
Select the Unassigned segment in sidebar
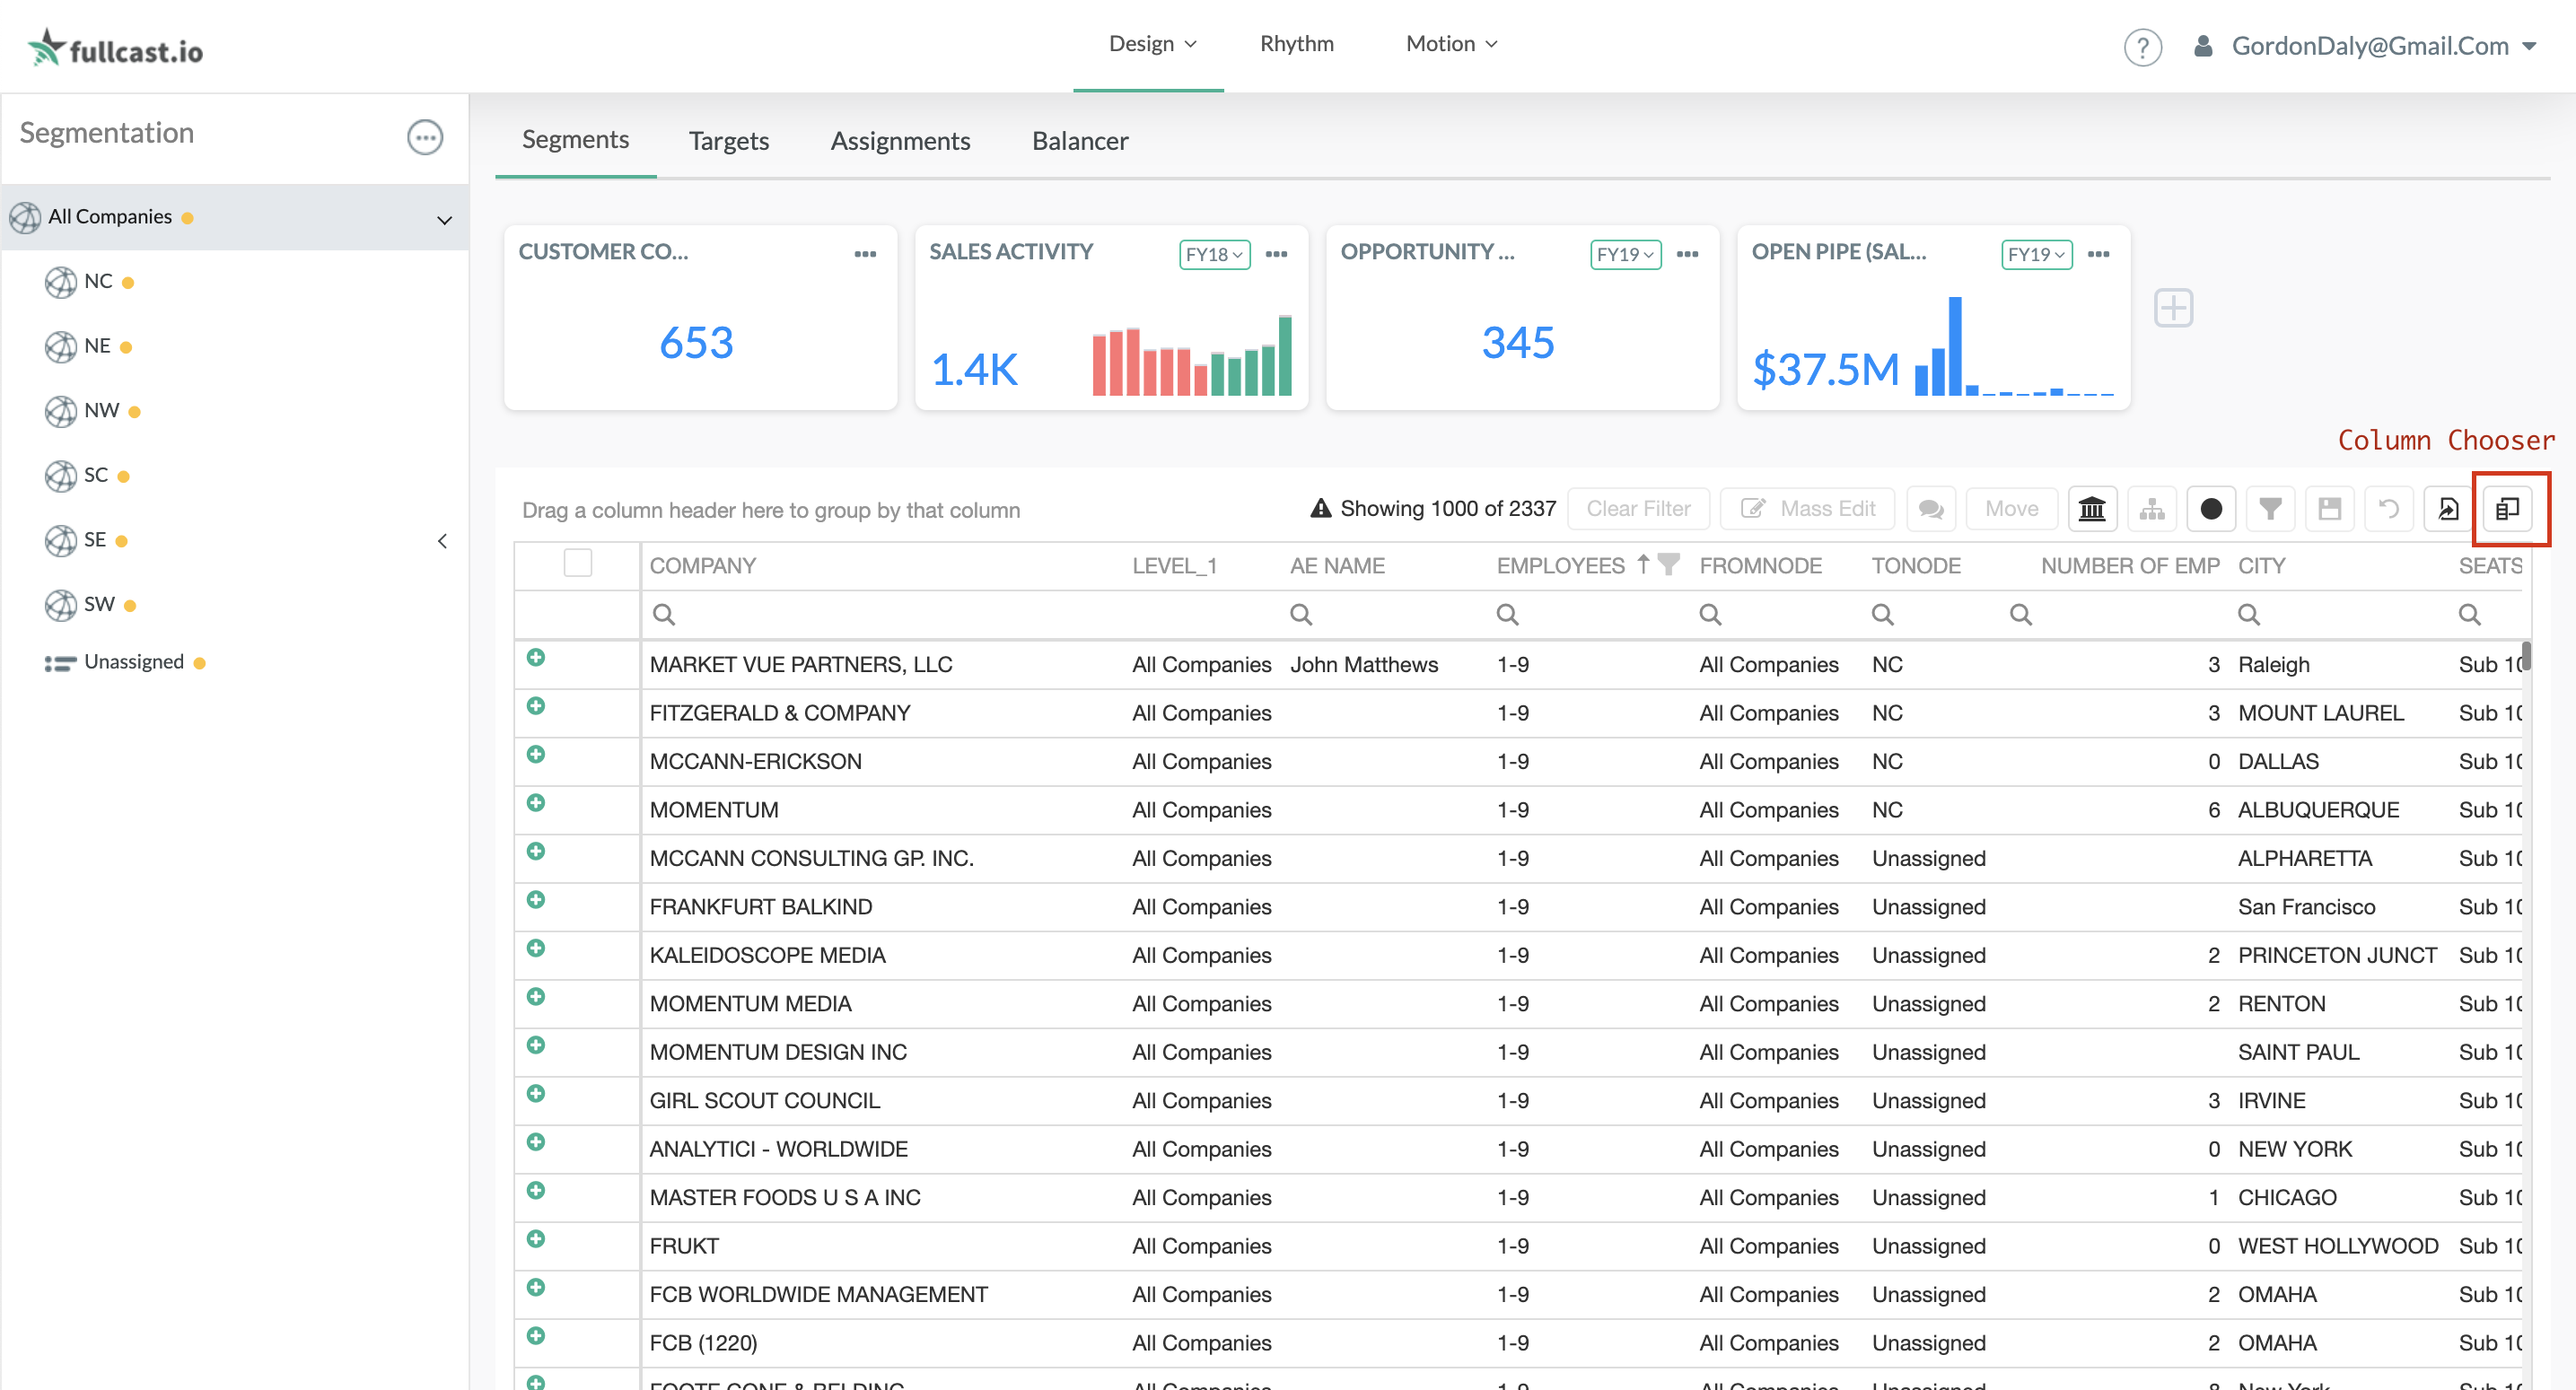(134, 662)
